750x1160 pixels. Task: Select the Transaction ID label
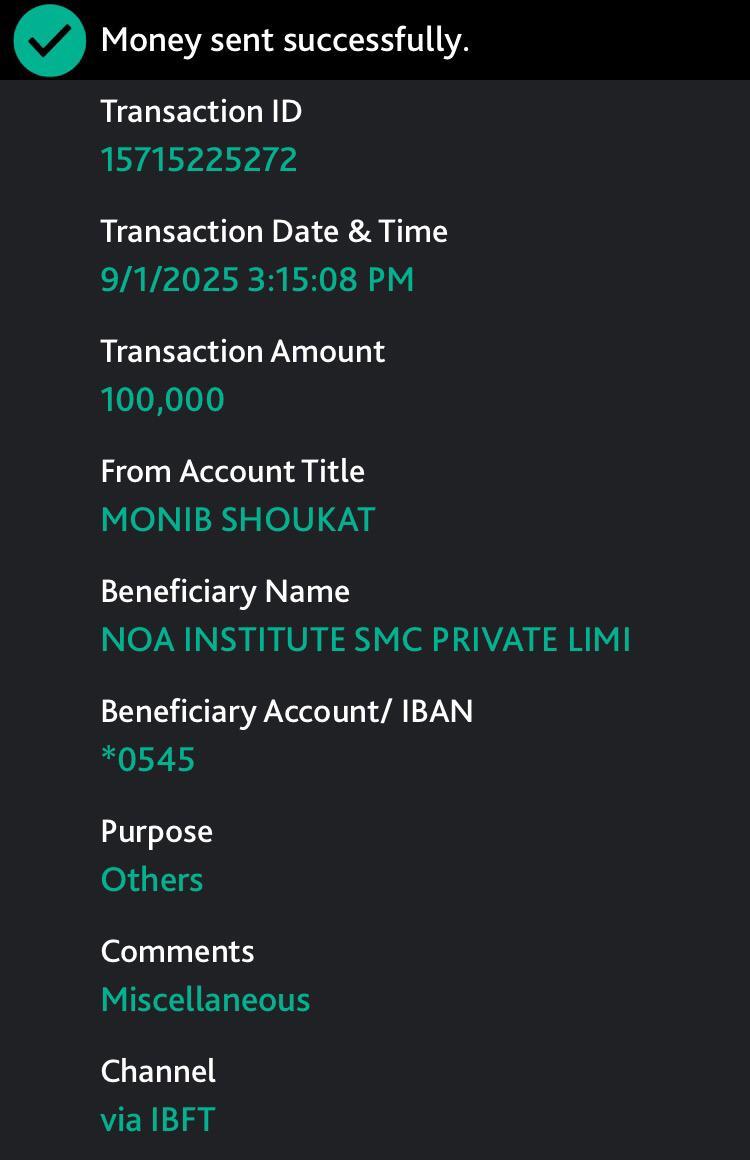point(201,111)
